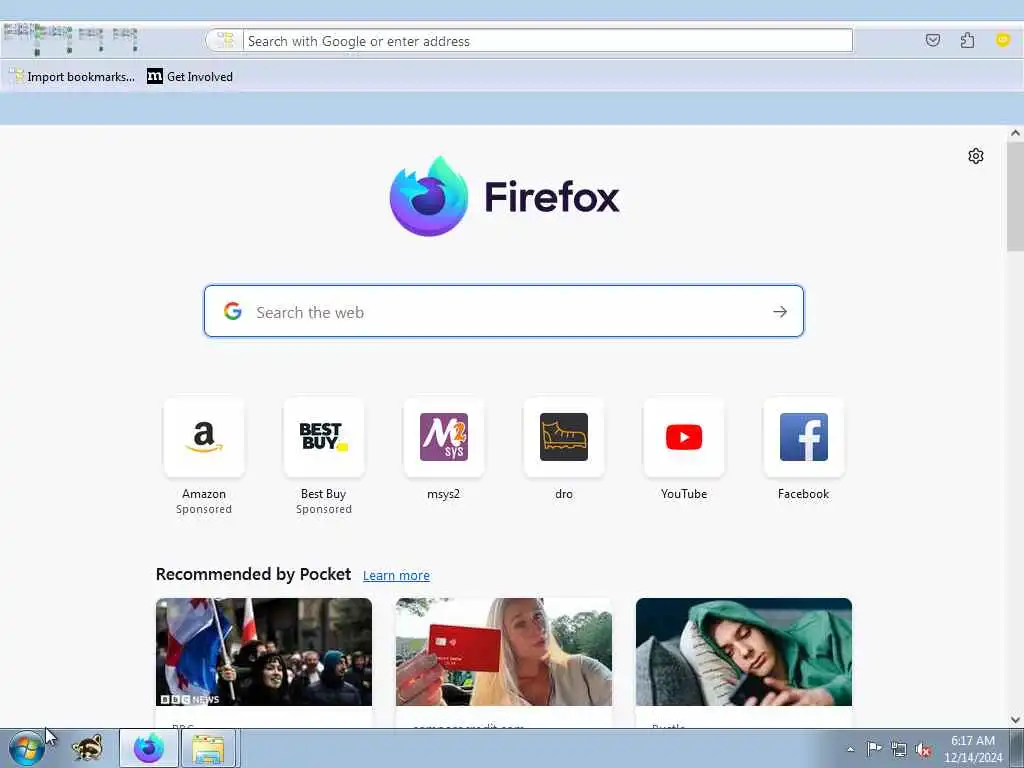This screenshot has width=1024, height=768.
Task: Click into the Search the web field
Action: click(504, 312)
